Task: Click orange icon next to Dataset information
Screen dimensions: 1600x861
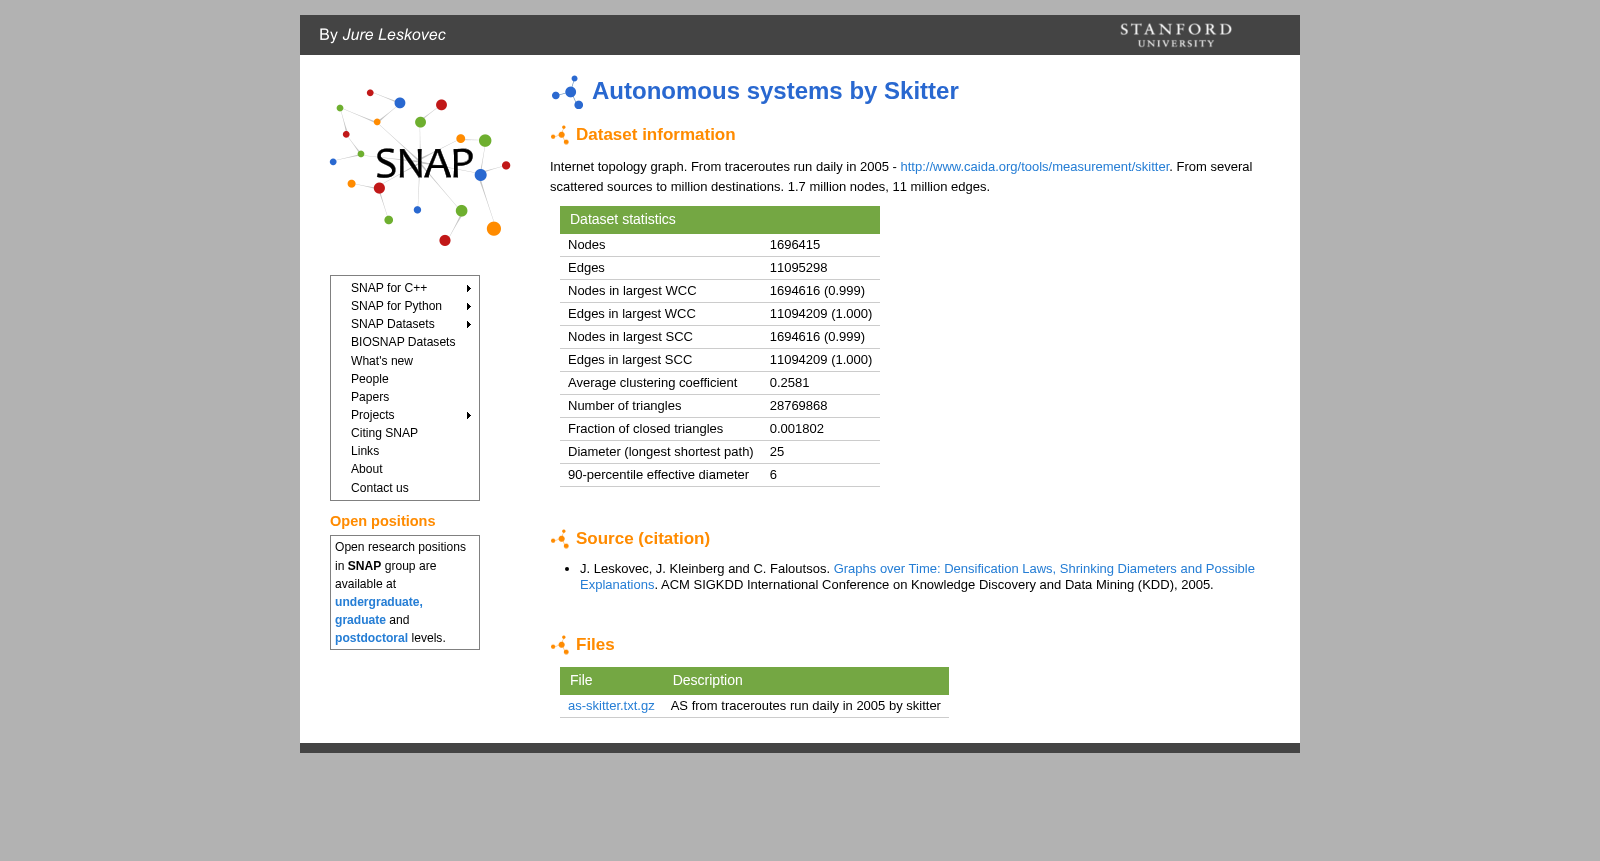Action: point(560,135)
